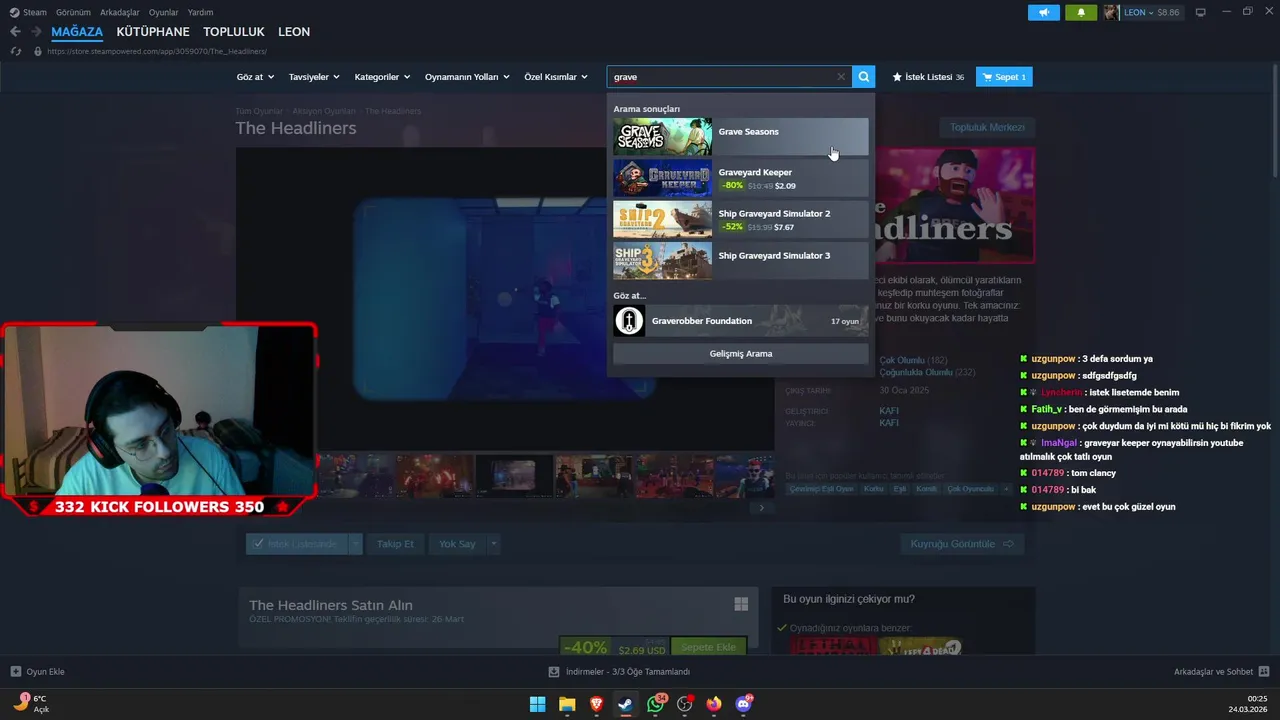The image size is (1280, 720).
Task: Open OBS Studio from taskbar
Action: pyautogui.click(x=686, y=704)
